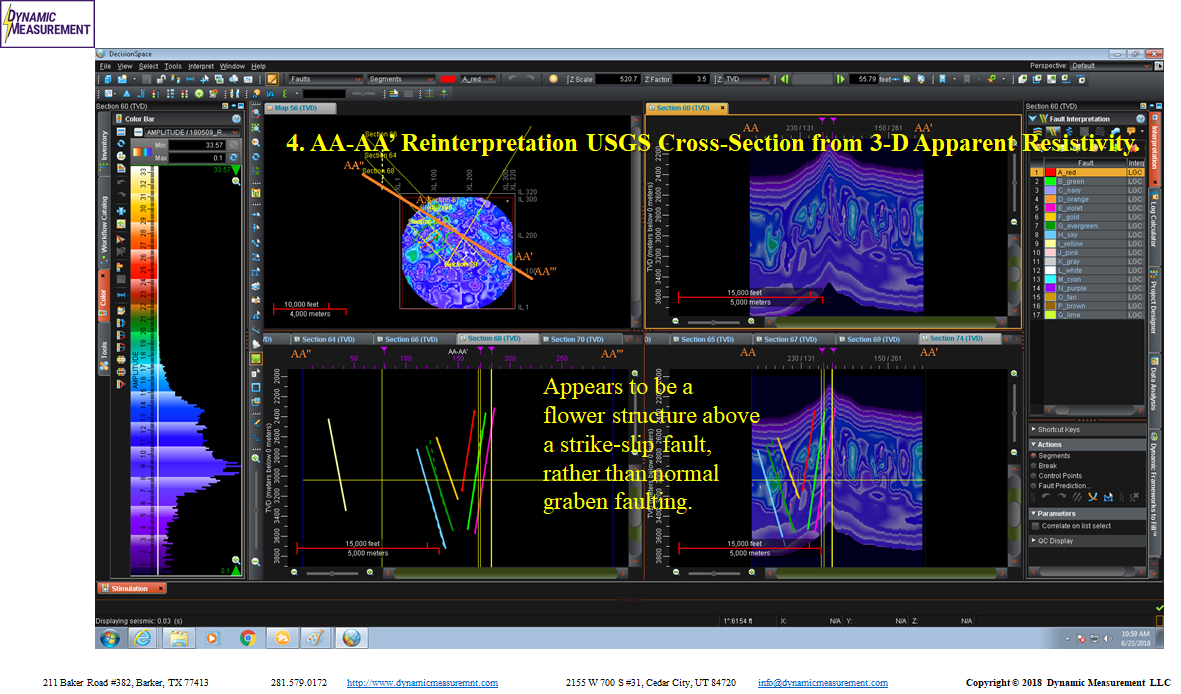Open the Workflow Catalog side tab

click(104, 225)
